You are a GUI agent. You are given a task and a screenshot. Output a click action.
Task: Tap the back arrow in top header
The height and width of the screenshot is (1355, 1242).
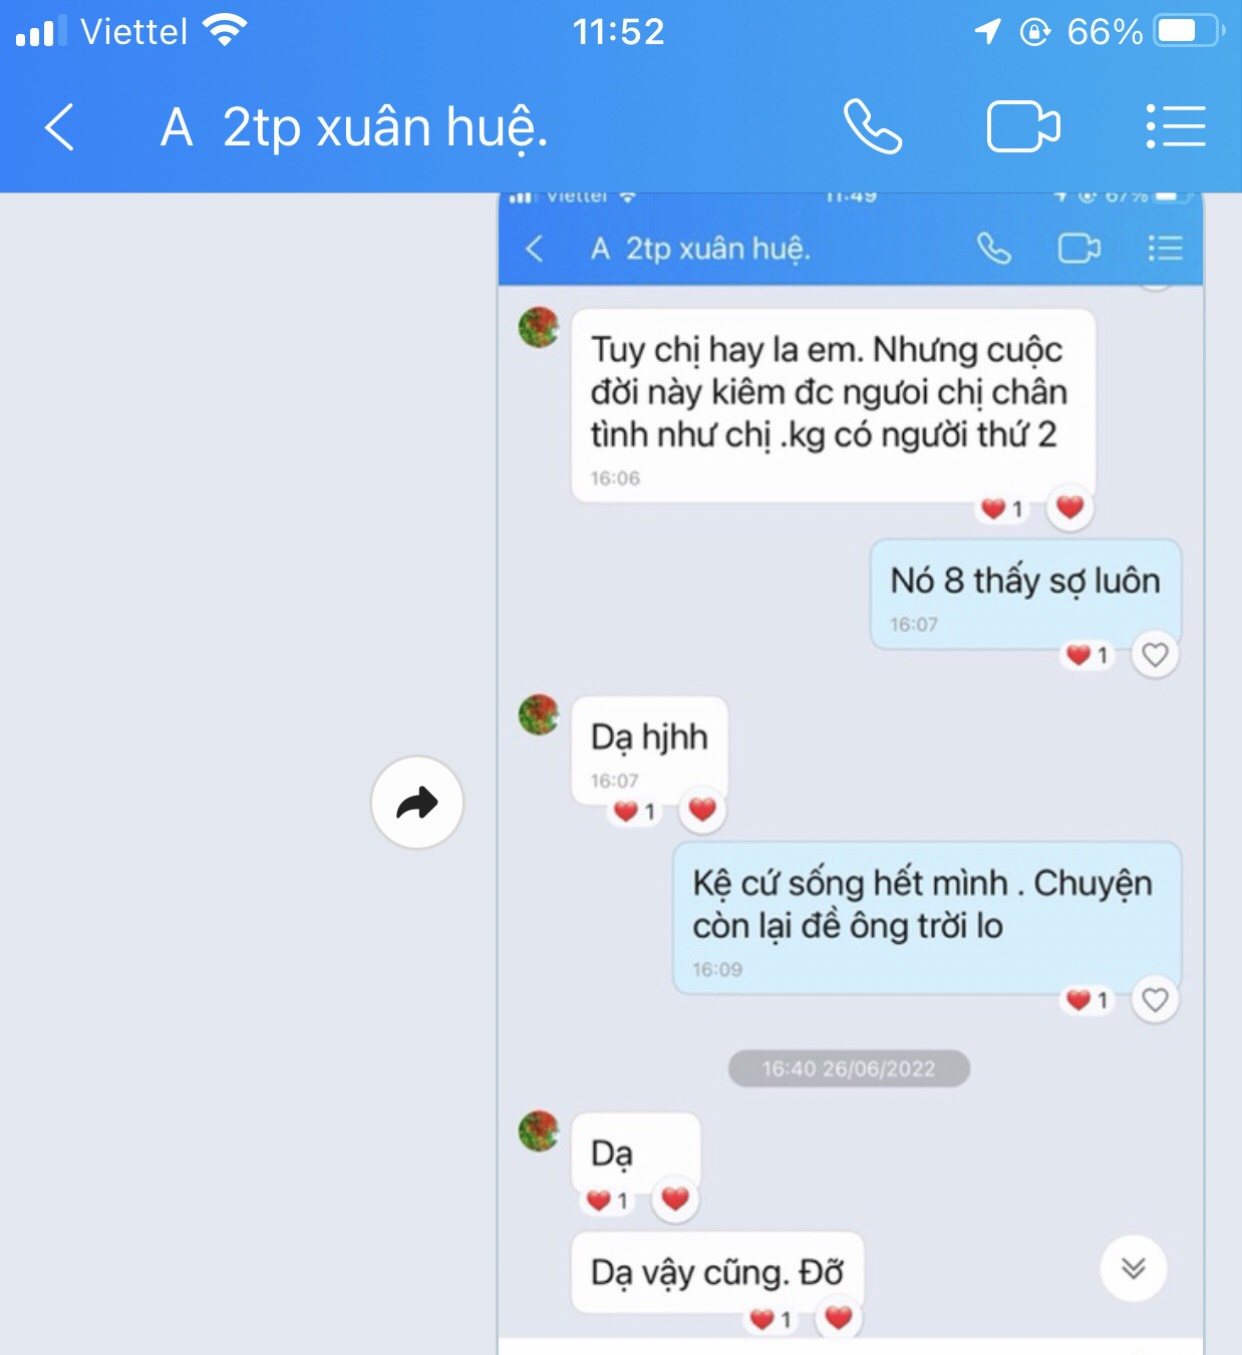(60, 128)
